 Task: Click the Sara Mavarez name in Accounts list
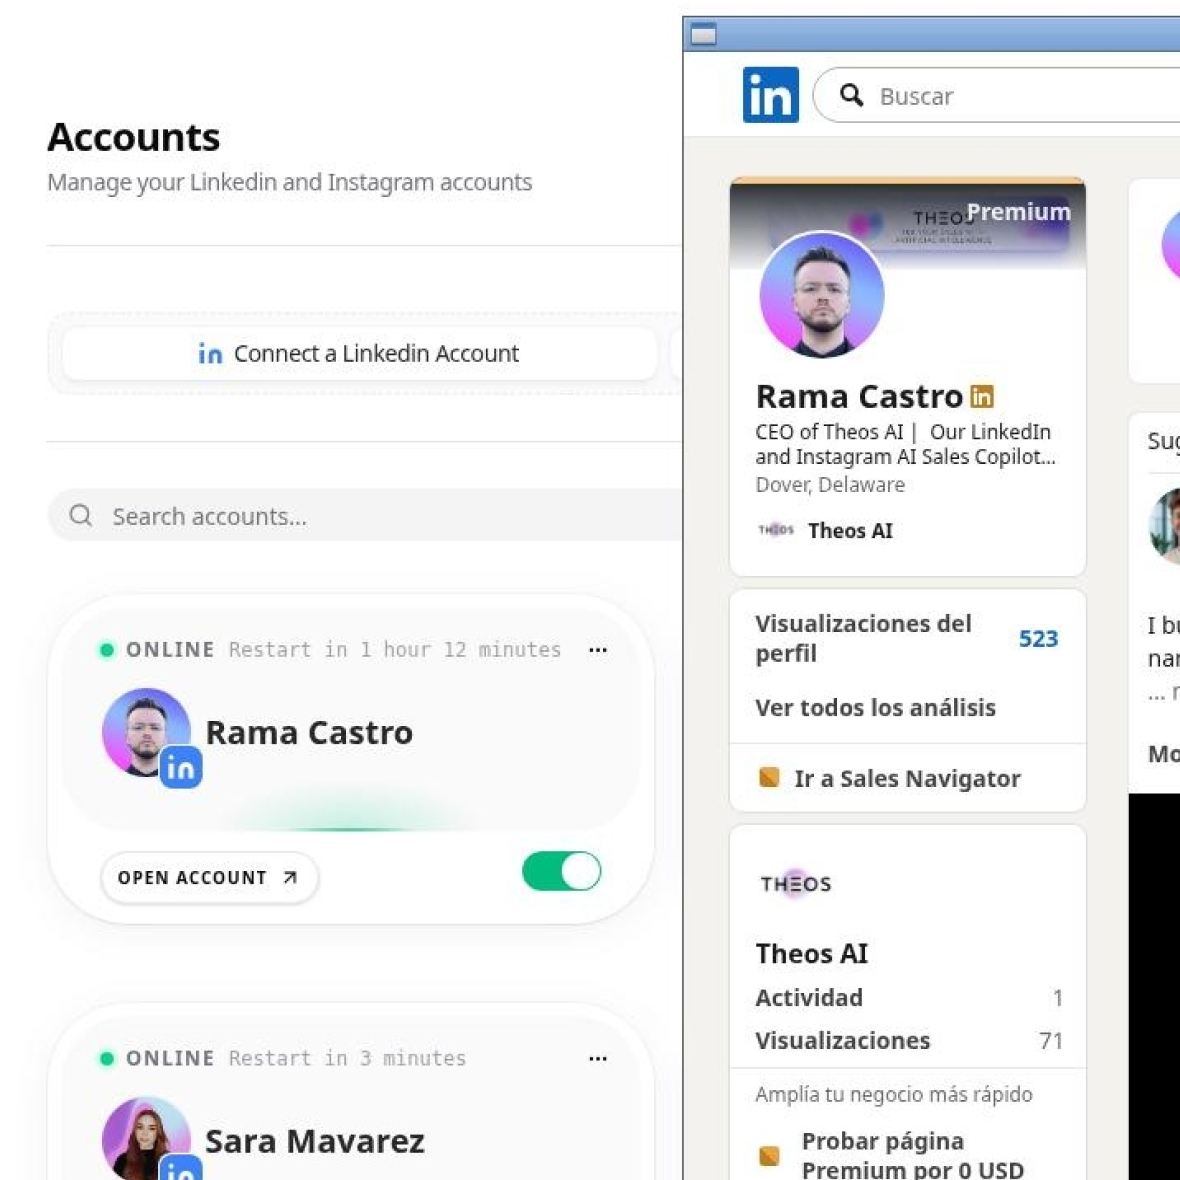pos(315,1141)
